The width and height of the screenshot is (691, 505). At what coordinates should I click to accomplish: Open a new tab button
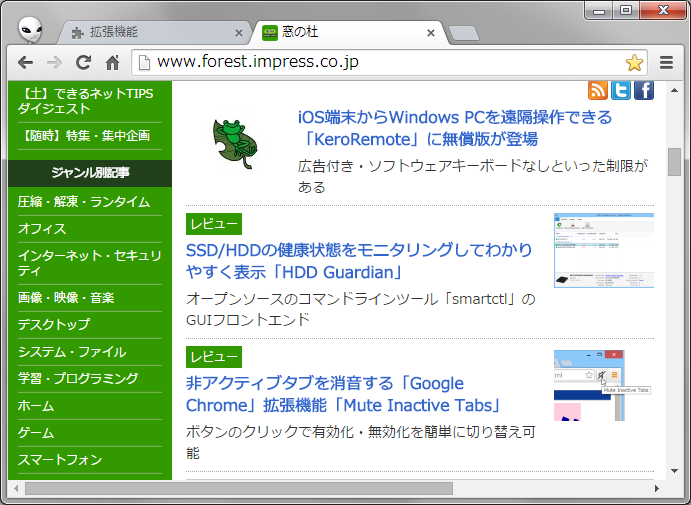pyautogui.click(x=464, y=33)
